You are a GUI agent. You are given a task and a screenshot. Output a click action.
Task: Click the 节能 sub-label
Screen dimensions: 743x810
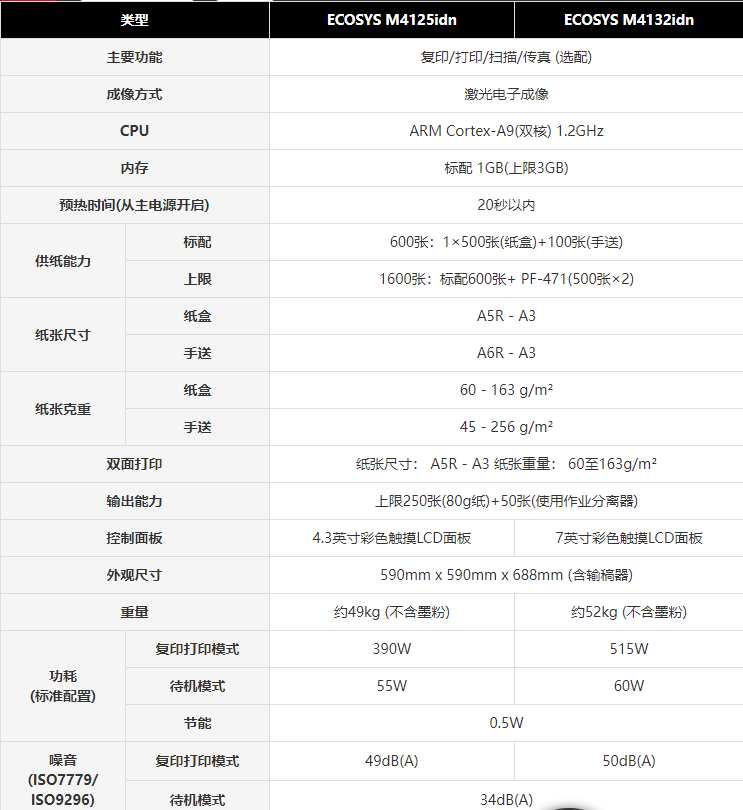pos(197,723)
